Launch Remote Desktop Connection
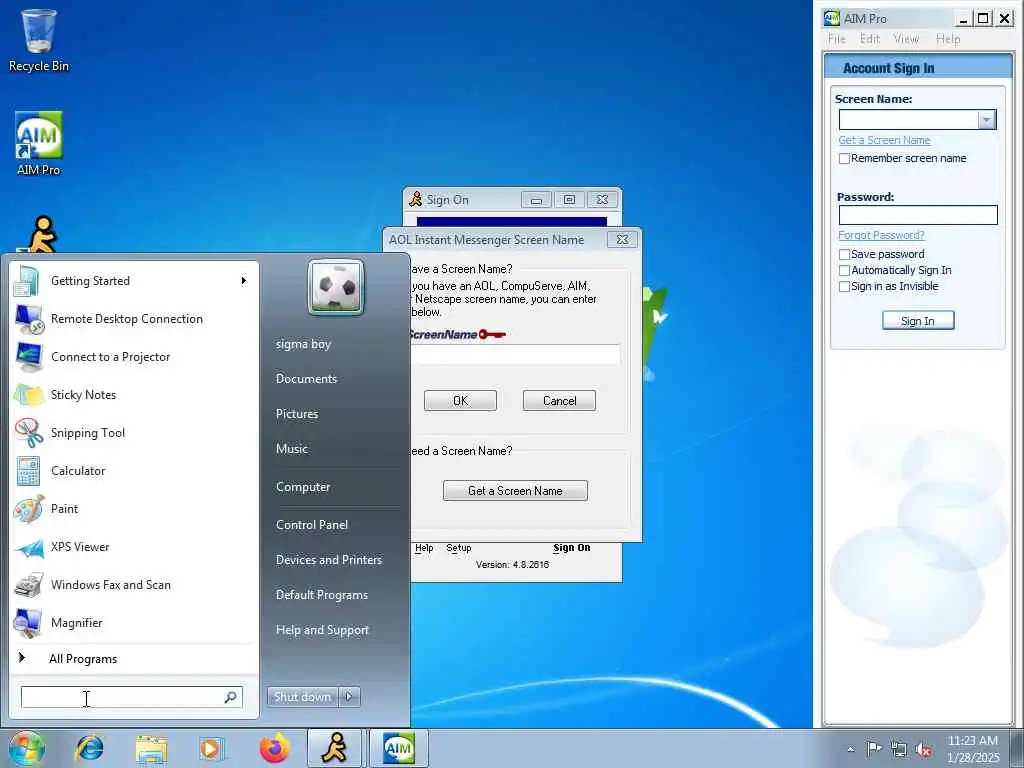Screen dimensions: 1024x768 tap(134, 319)
